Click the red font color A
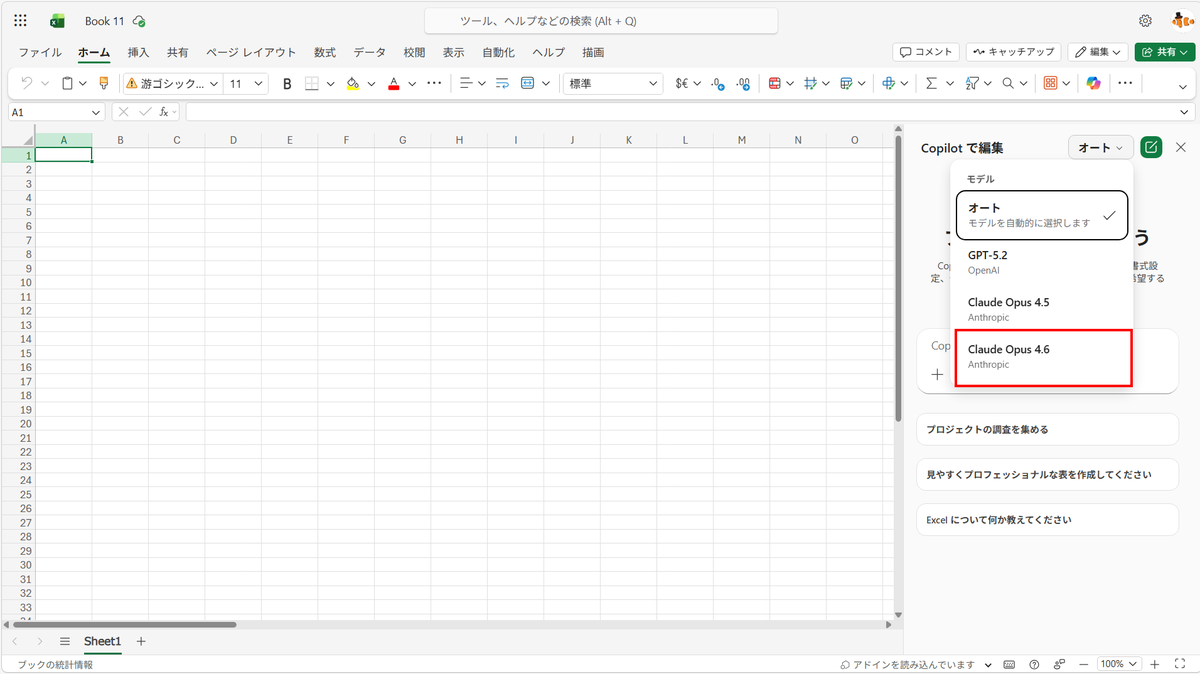Viewport: 1200px width, 674px height. click(x=393, y=84)
